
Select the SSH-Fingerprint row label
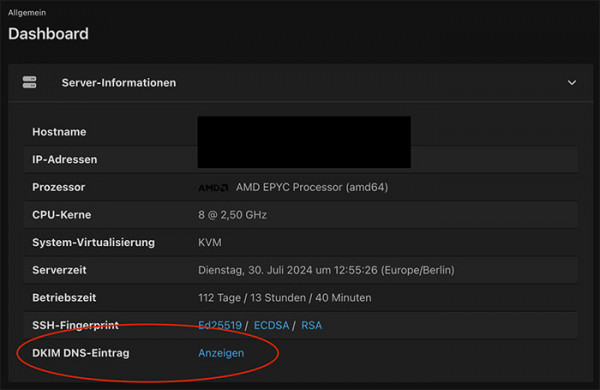pyautogui.click(x=75, y=325)
